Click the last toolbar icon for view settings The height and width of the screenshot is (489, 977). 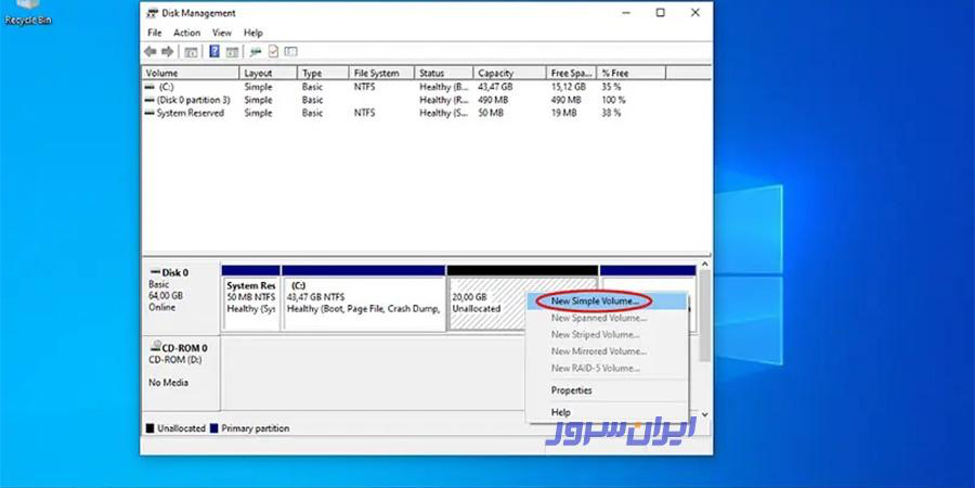click(x=291, y=52)
